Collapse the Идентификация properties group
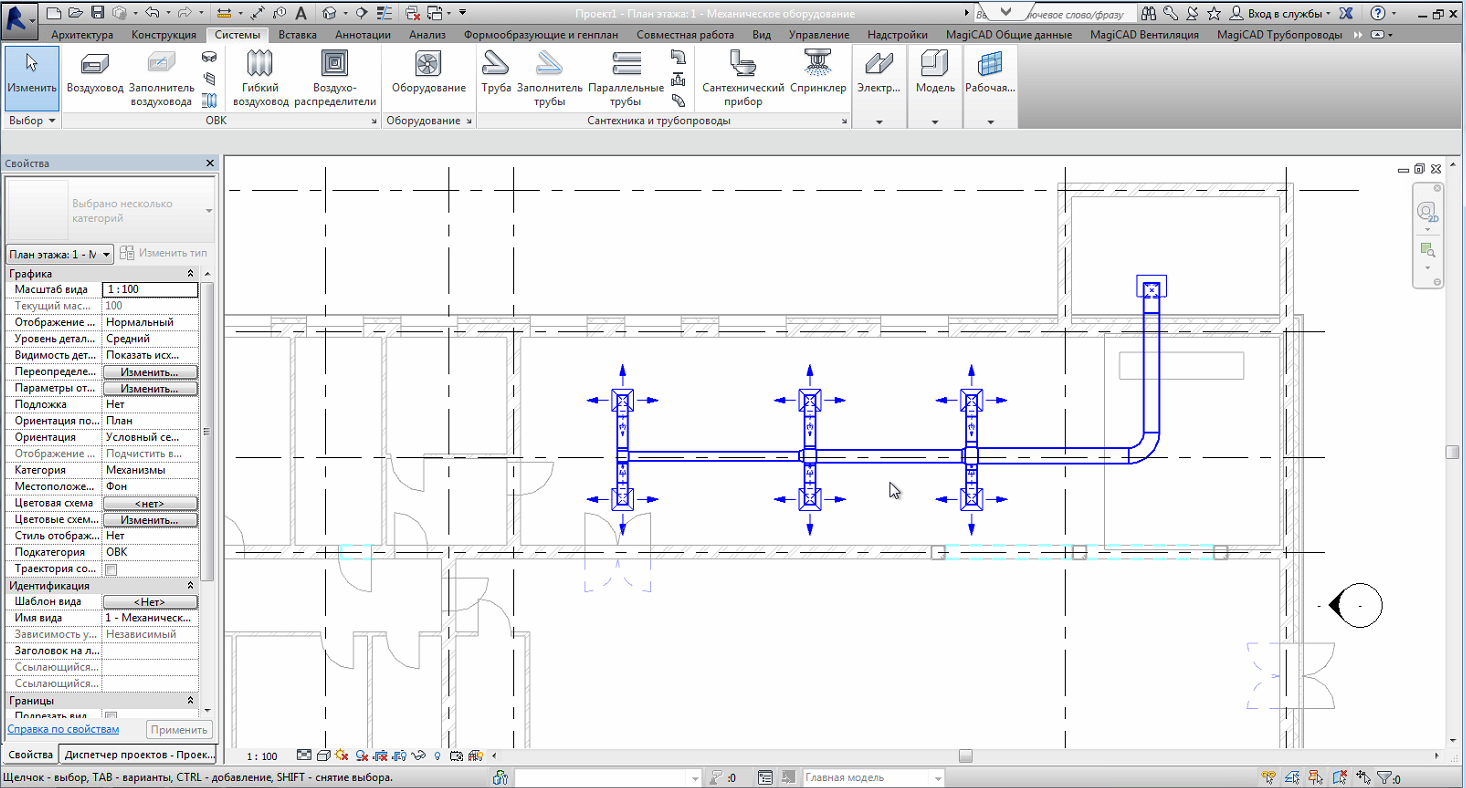Image resolution: width=1466 pixels, height=788 pixels. 191,586
